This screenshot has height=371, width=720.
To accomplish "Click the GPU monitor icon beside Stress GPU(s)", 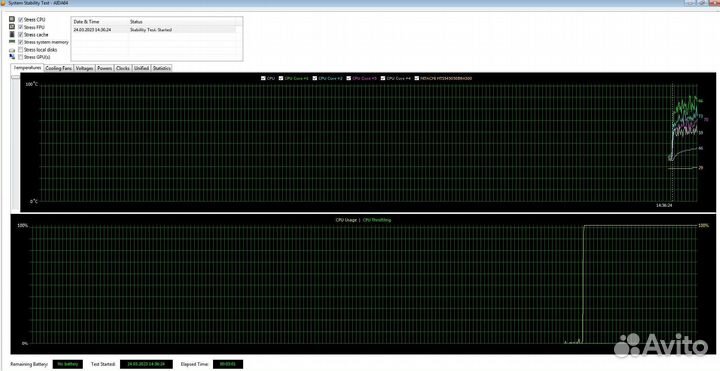I will click(12, 56).
